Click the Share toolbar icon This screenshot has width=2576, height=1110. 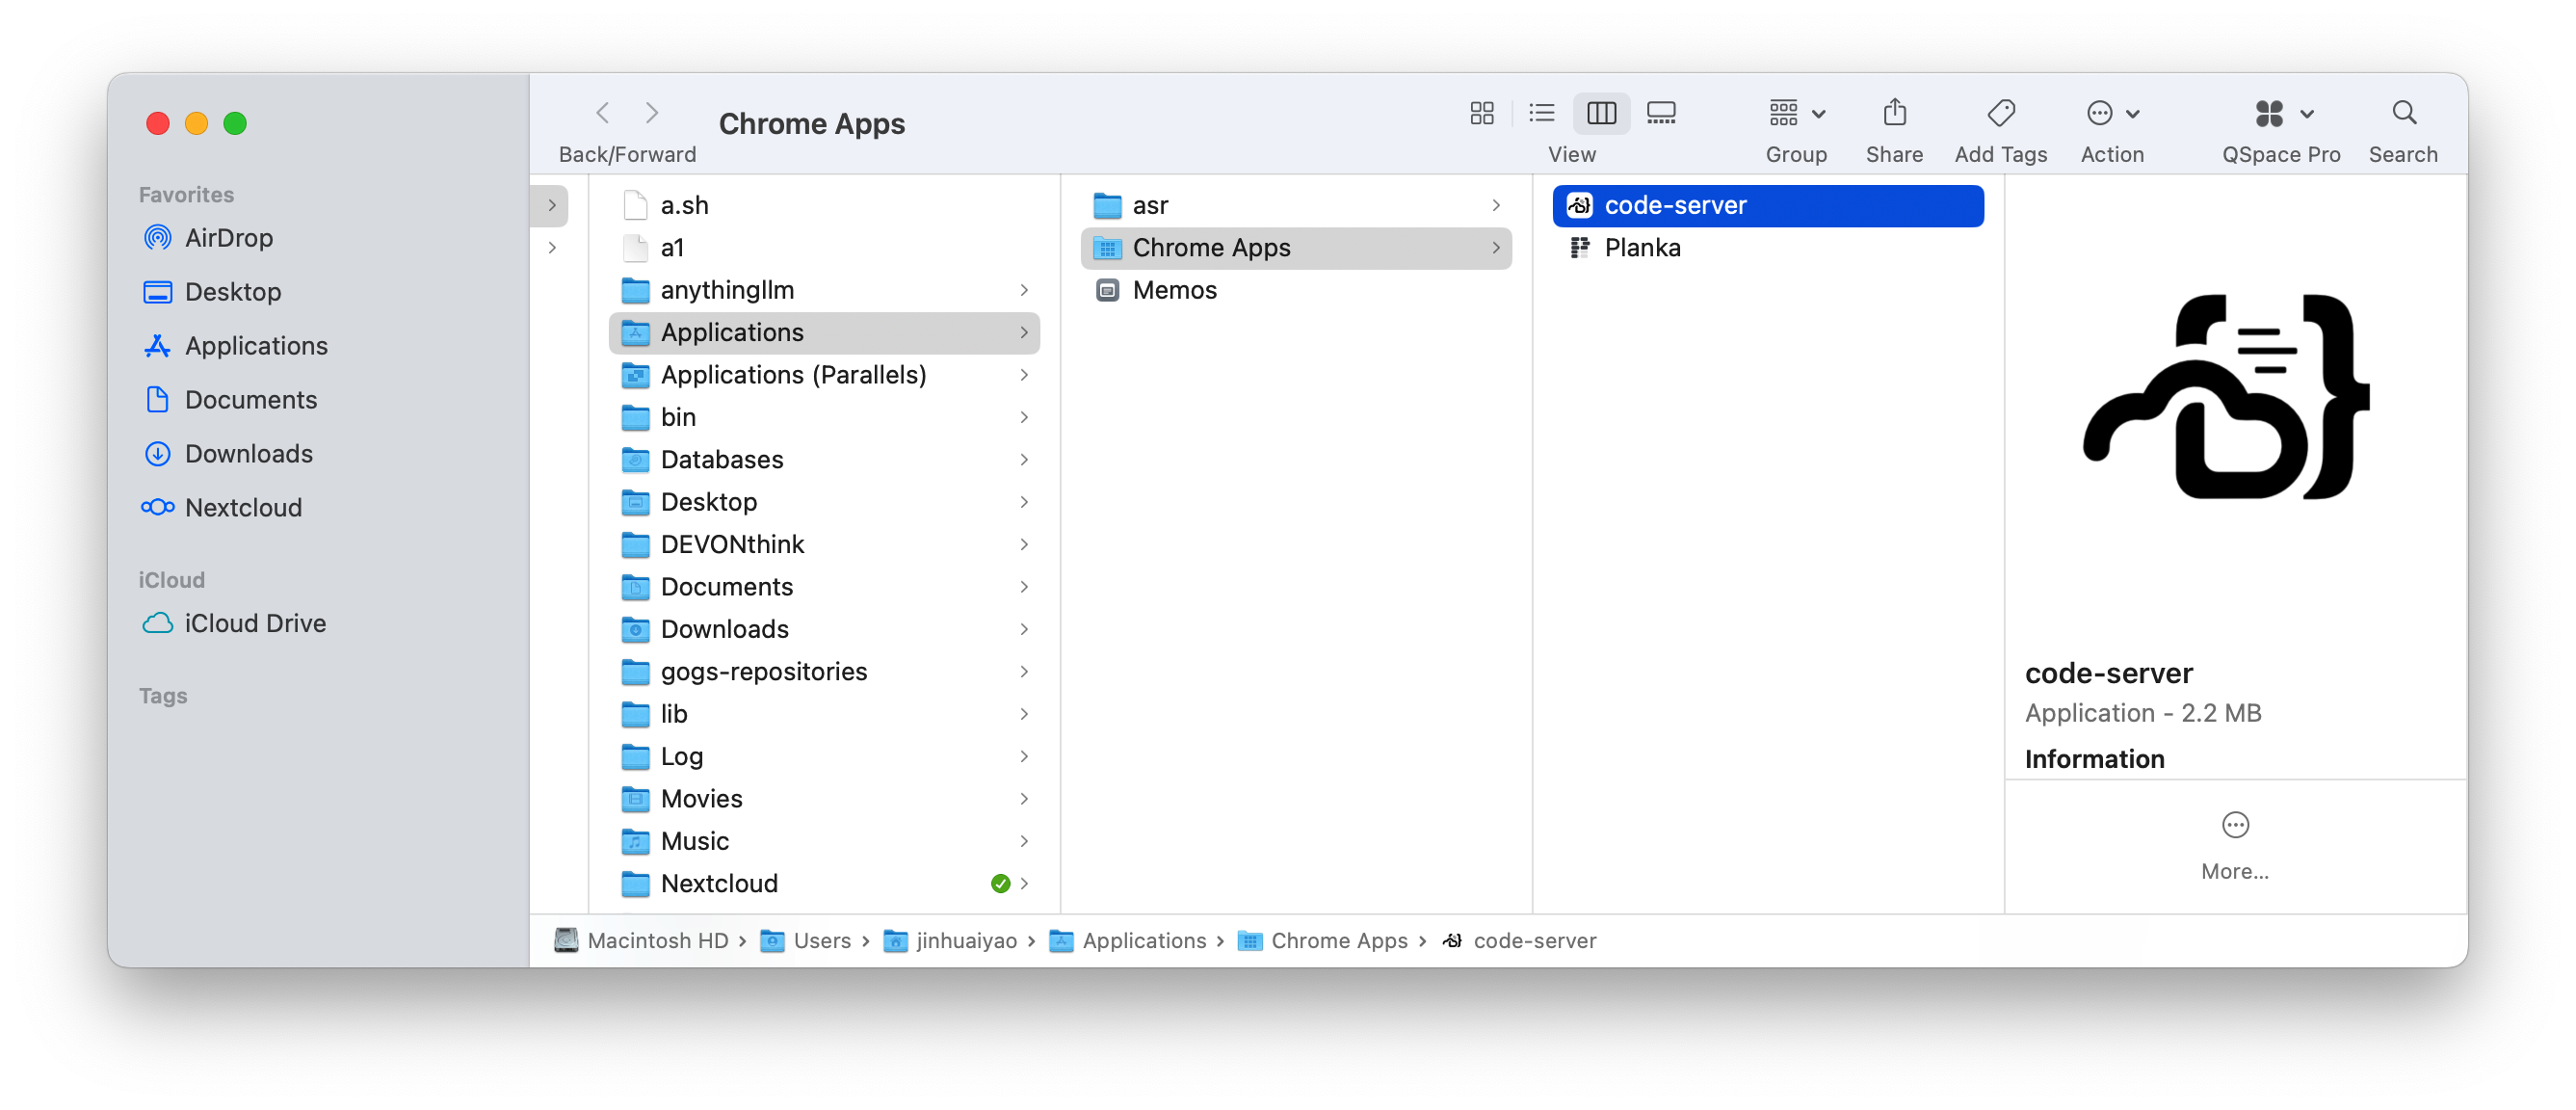pyautogui.click(x=1893, y=113)
